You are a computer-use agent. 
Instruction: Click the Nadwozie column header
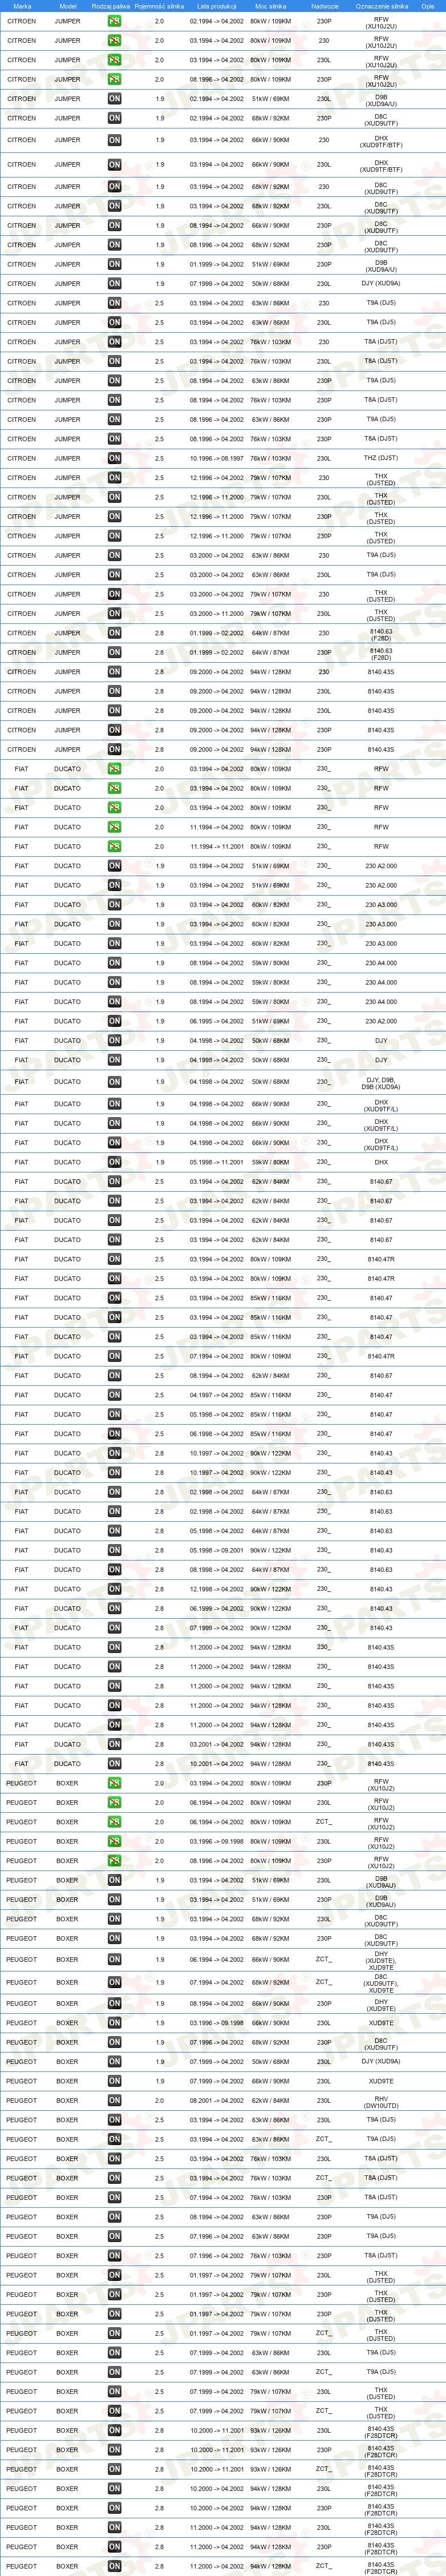pos(324,6)
